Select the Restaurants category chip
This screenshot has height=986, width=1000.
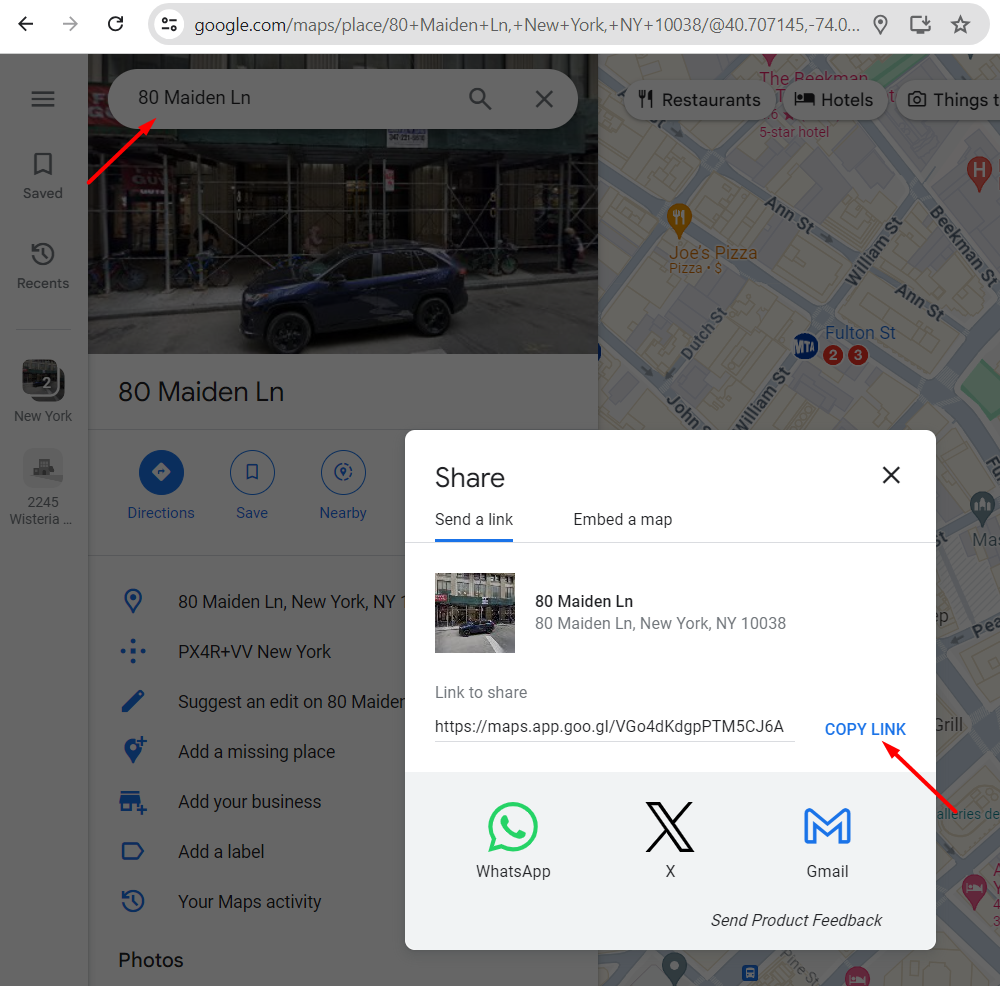point(700,99)
